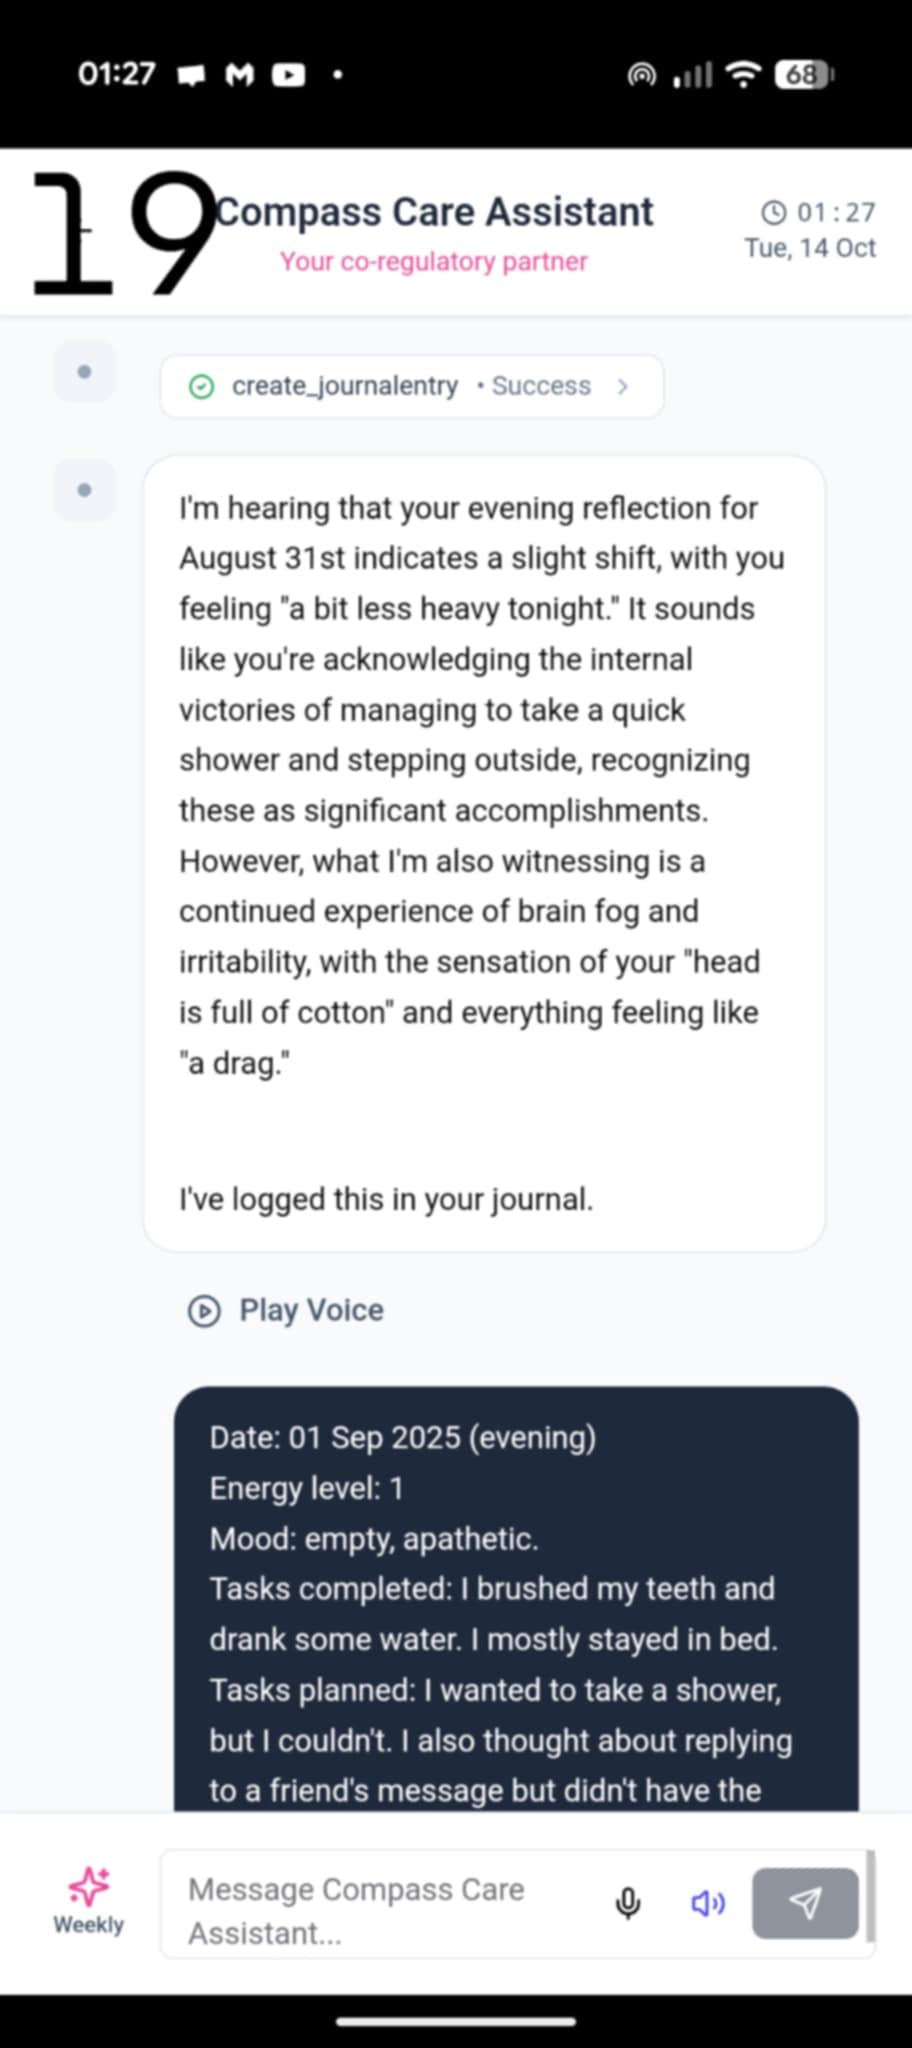Click the green success checkmark icon

pos(201,386)
